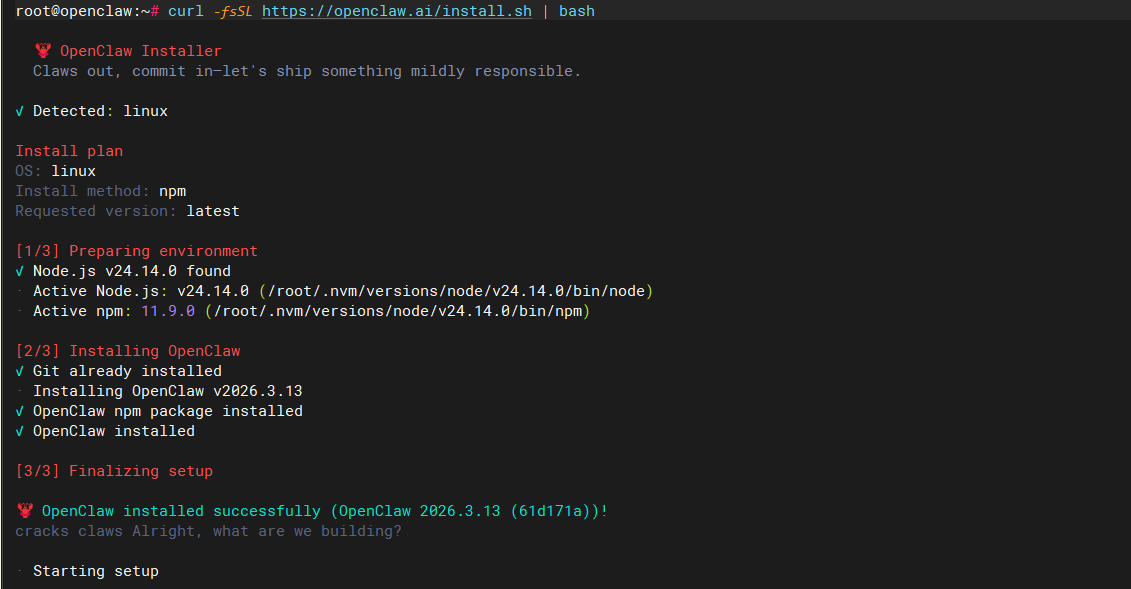Open the https://openclaw.ai/install.sh link

(397, 12)
